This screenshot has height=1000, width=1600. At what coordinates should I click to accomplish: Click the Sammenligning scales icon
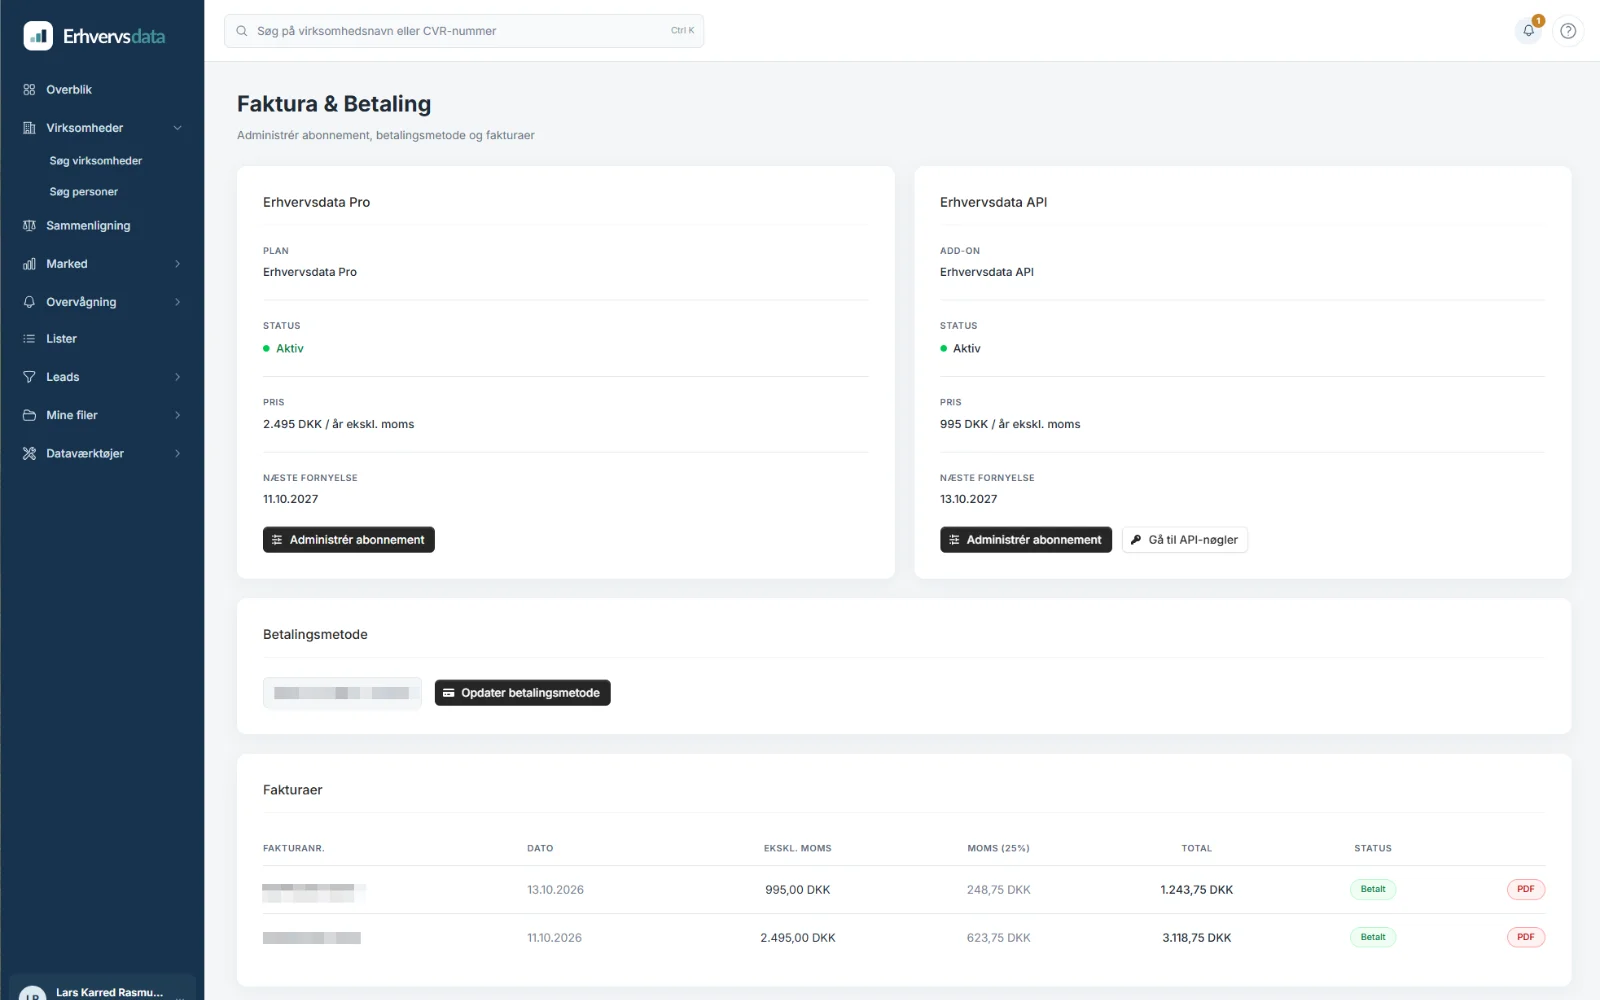pos(29,226)
